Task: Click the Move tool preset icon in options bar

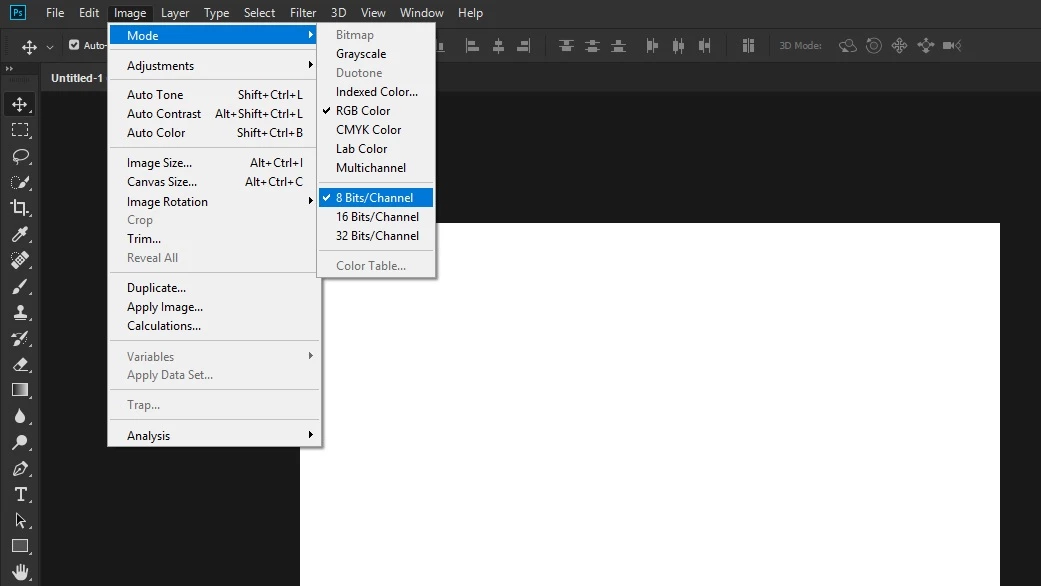Action: point(29,46)
